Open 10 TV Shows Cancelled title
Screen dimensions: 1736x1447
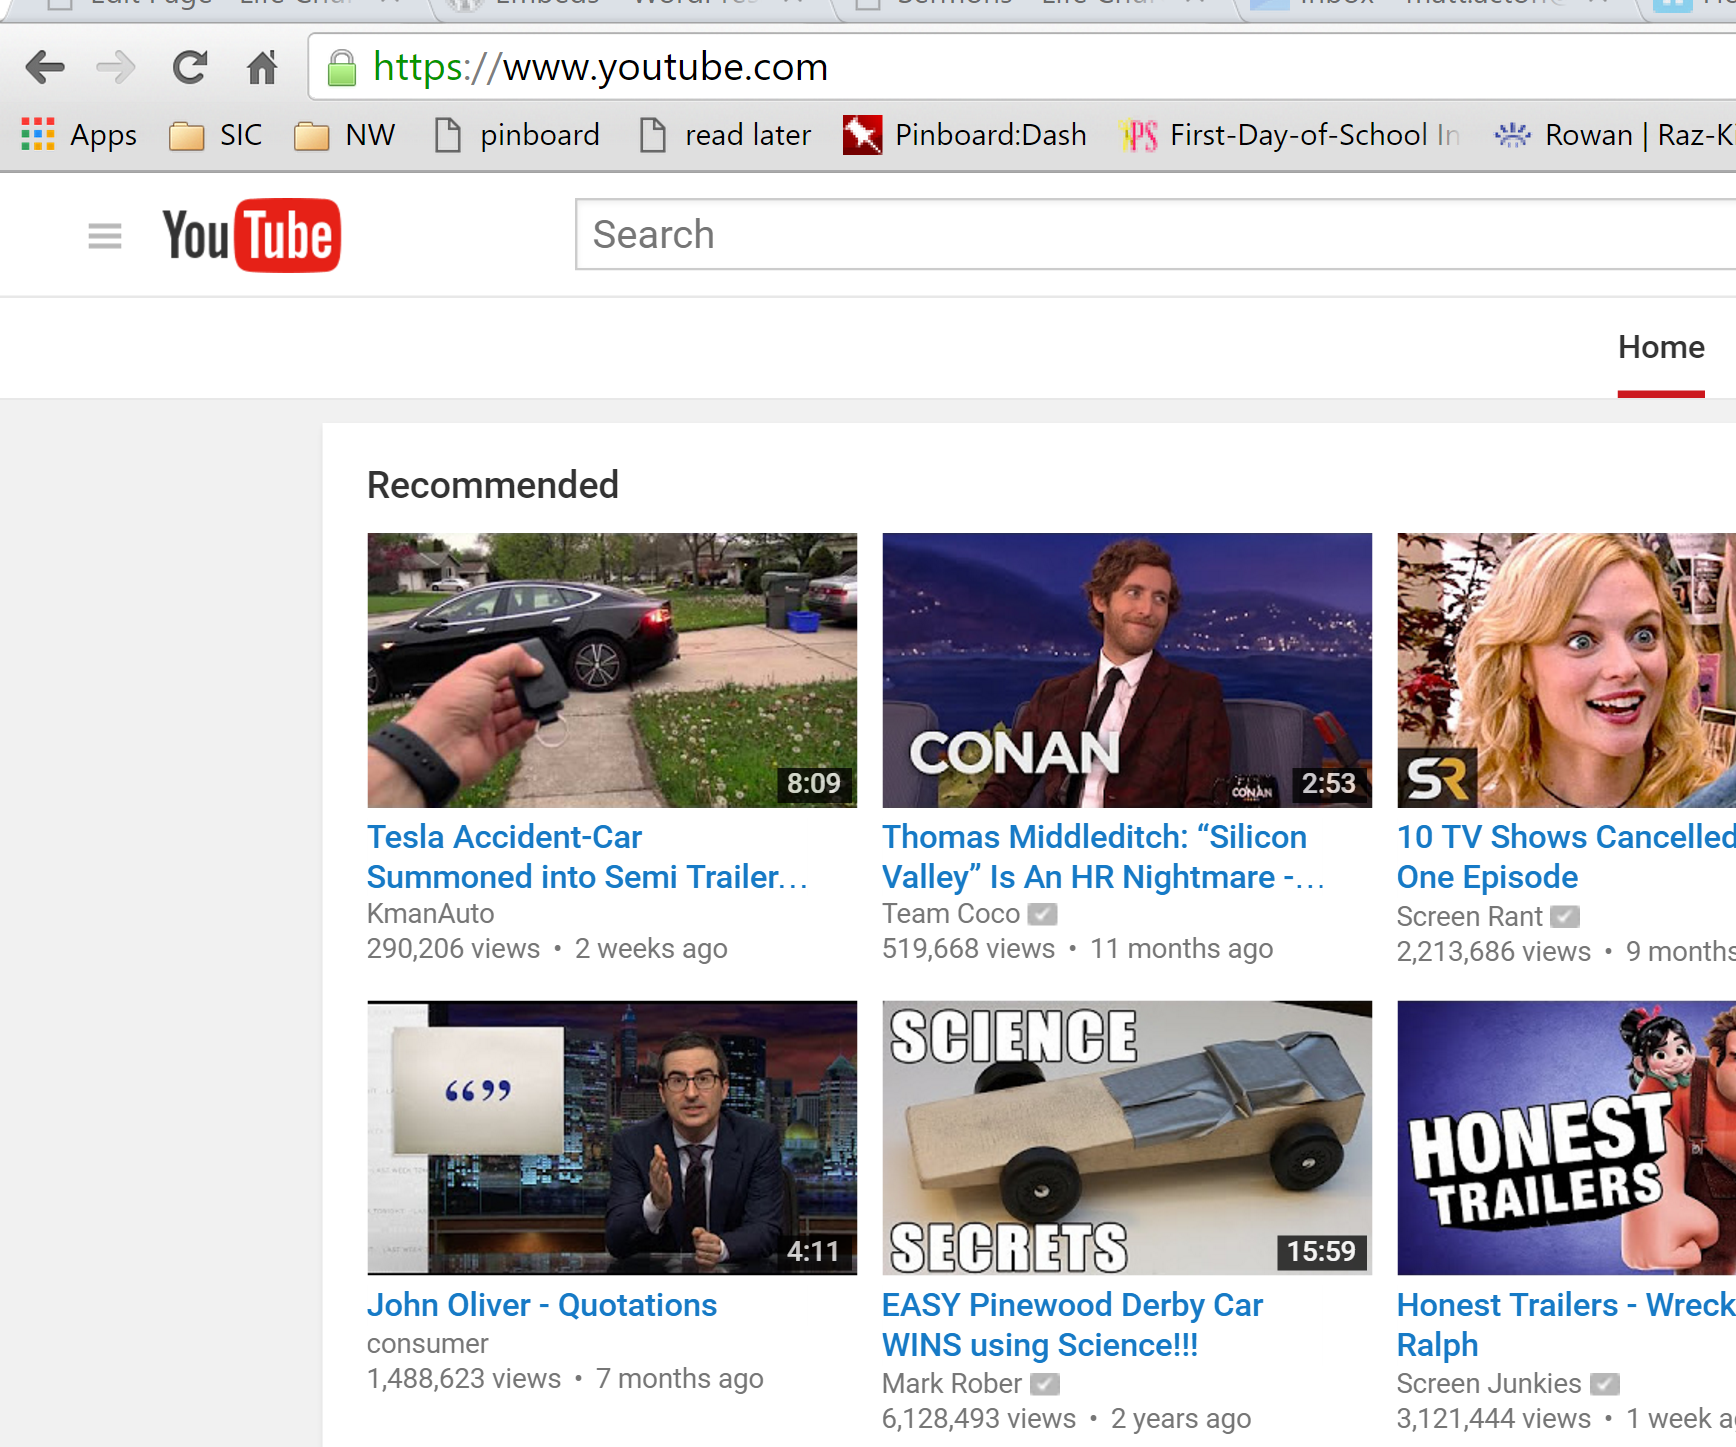coord(1566,857)
